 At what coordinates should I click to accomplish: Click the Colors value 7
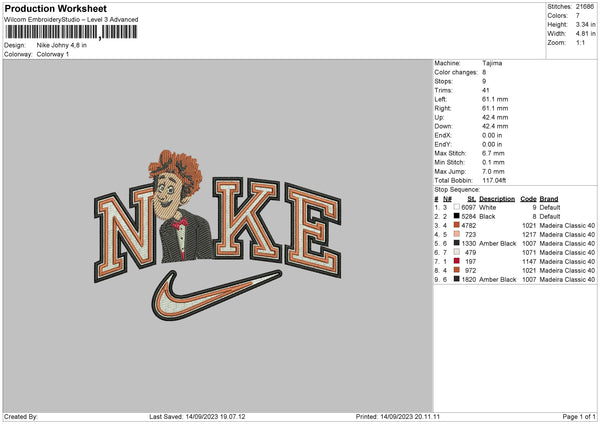point(577,16)
